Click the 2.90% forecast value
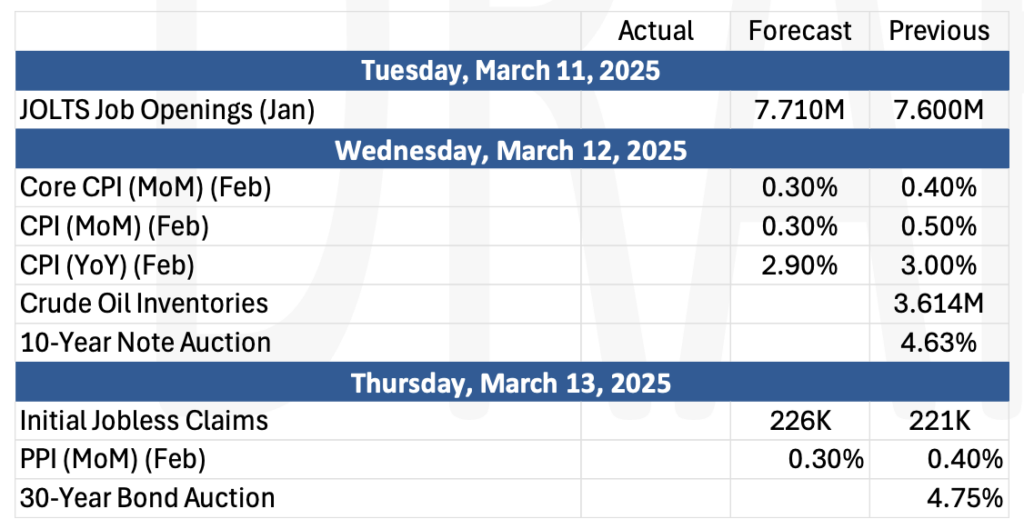 pos(800,265)
